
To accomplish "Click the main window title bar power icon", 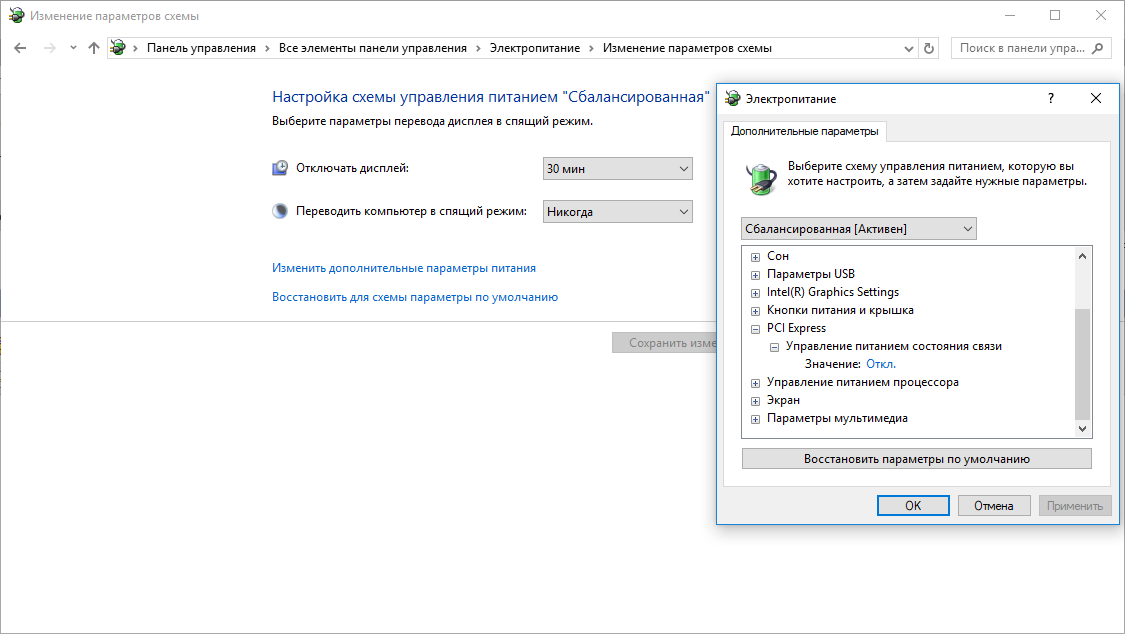I will 16,15.
